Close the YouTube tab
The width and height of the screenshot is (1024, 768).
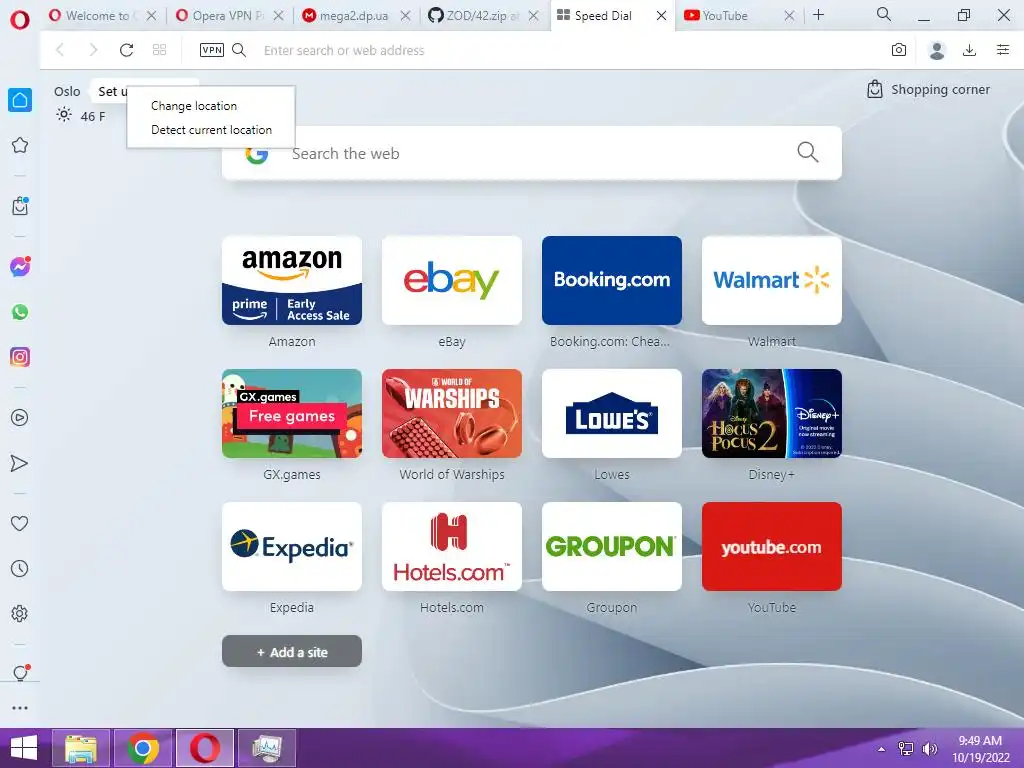coord(790,16)
